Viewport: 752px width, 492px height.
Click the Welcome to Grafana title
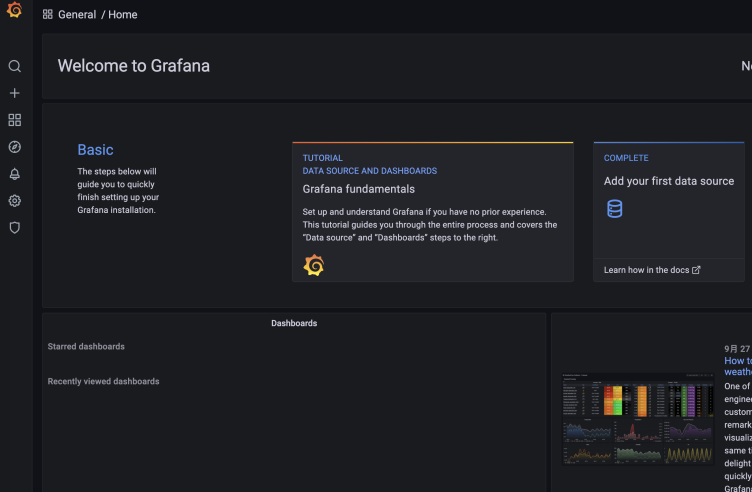(x=134, y=66)
